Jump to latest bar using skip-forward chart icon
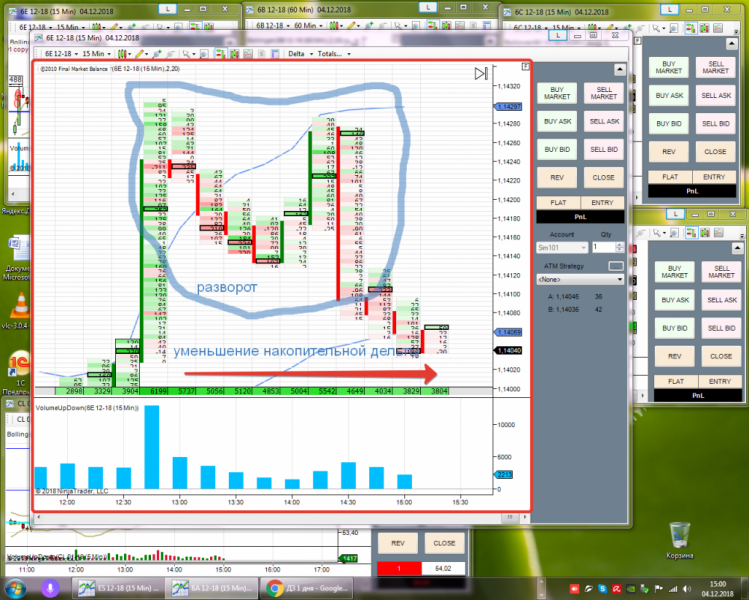 click(x=481, y=74)
